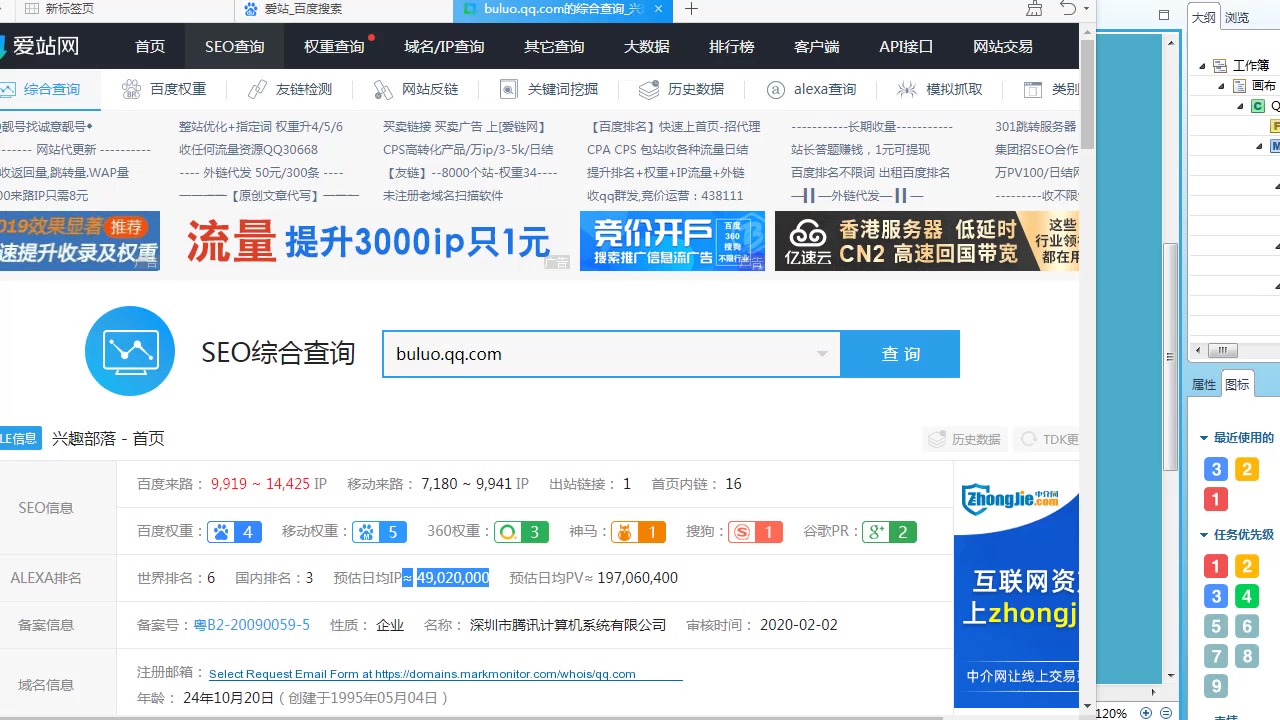The image size is (1280, 720).
Task: Collapse the 工作簿 tree node
Action: (x=1203, y=66)
